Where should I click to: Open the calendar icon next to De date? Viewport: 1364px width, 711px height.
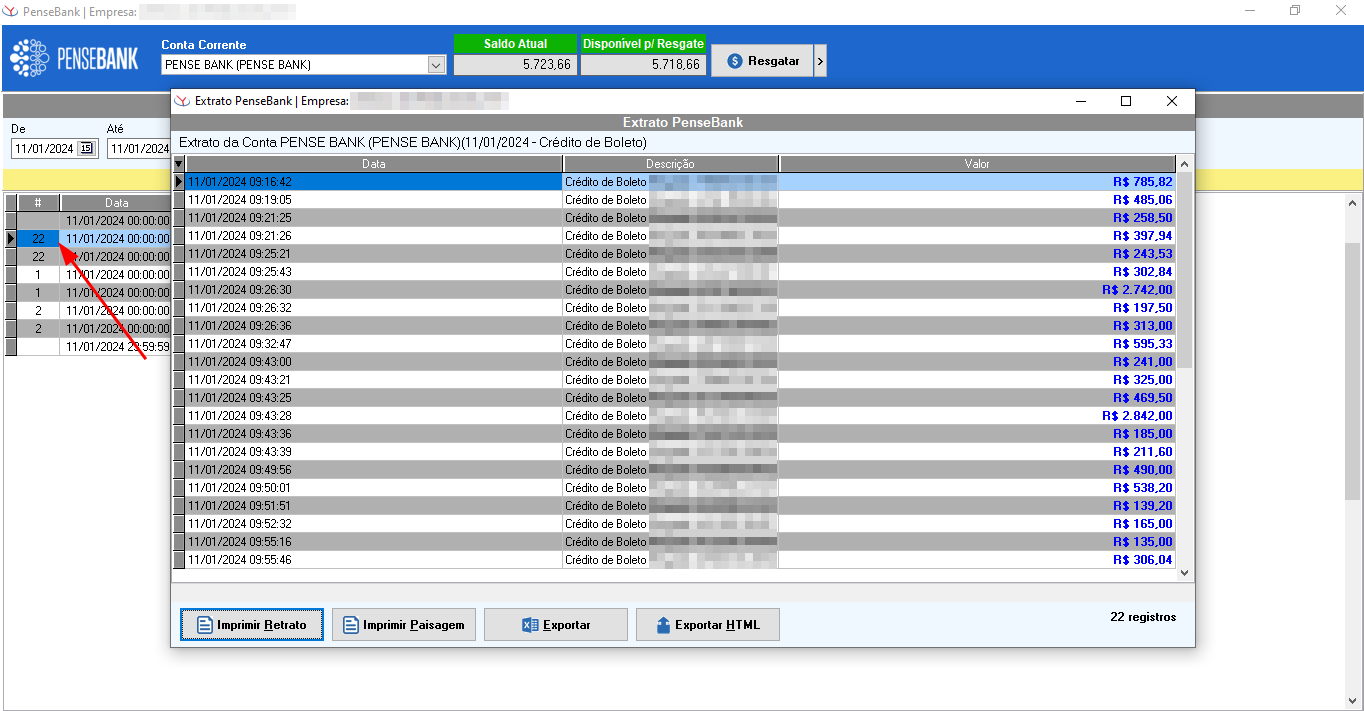pos(86,148)
